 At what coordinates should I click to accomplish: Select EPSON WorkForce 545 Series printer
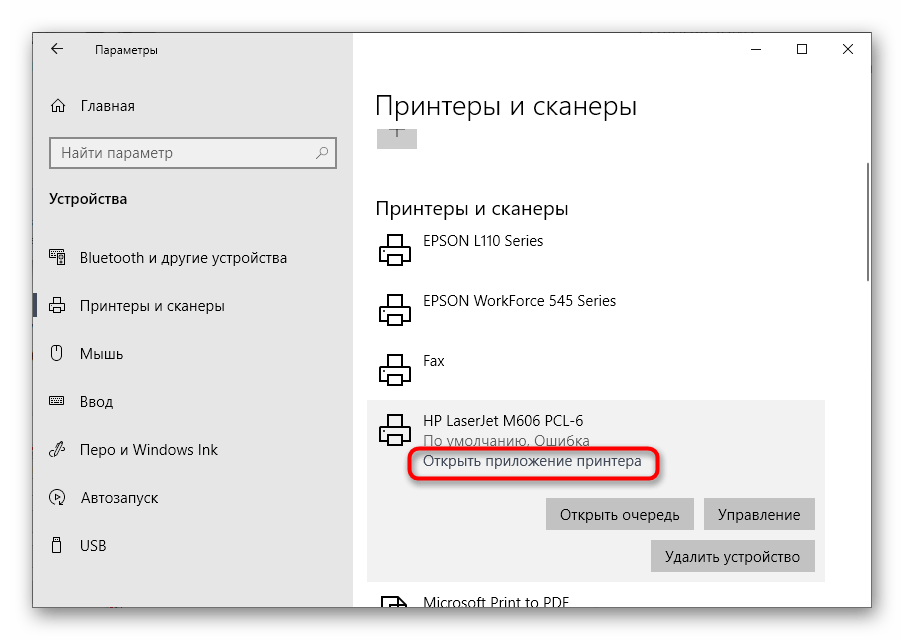pos(519,301)
